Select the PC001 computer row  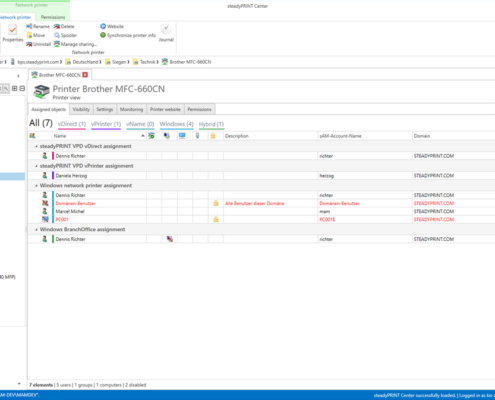[x=261, y=219]
